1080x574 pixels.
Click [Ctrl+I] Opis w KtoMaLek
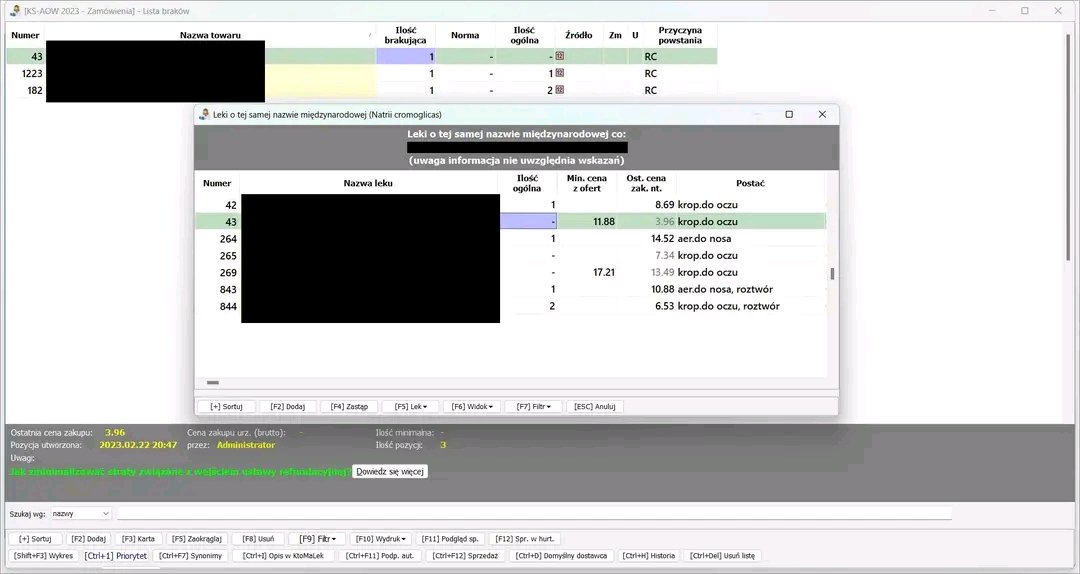(284, 555)
